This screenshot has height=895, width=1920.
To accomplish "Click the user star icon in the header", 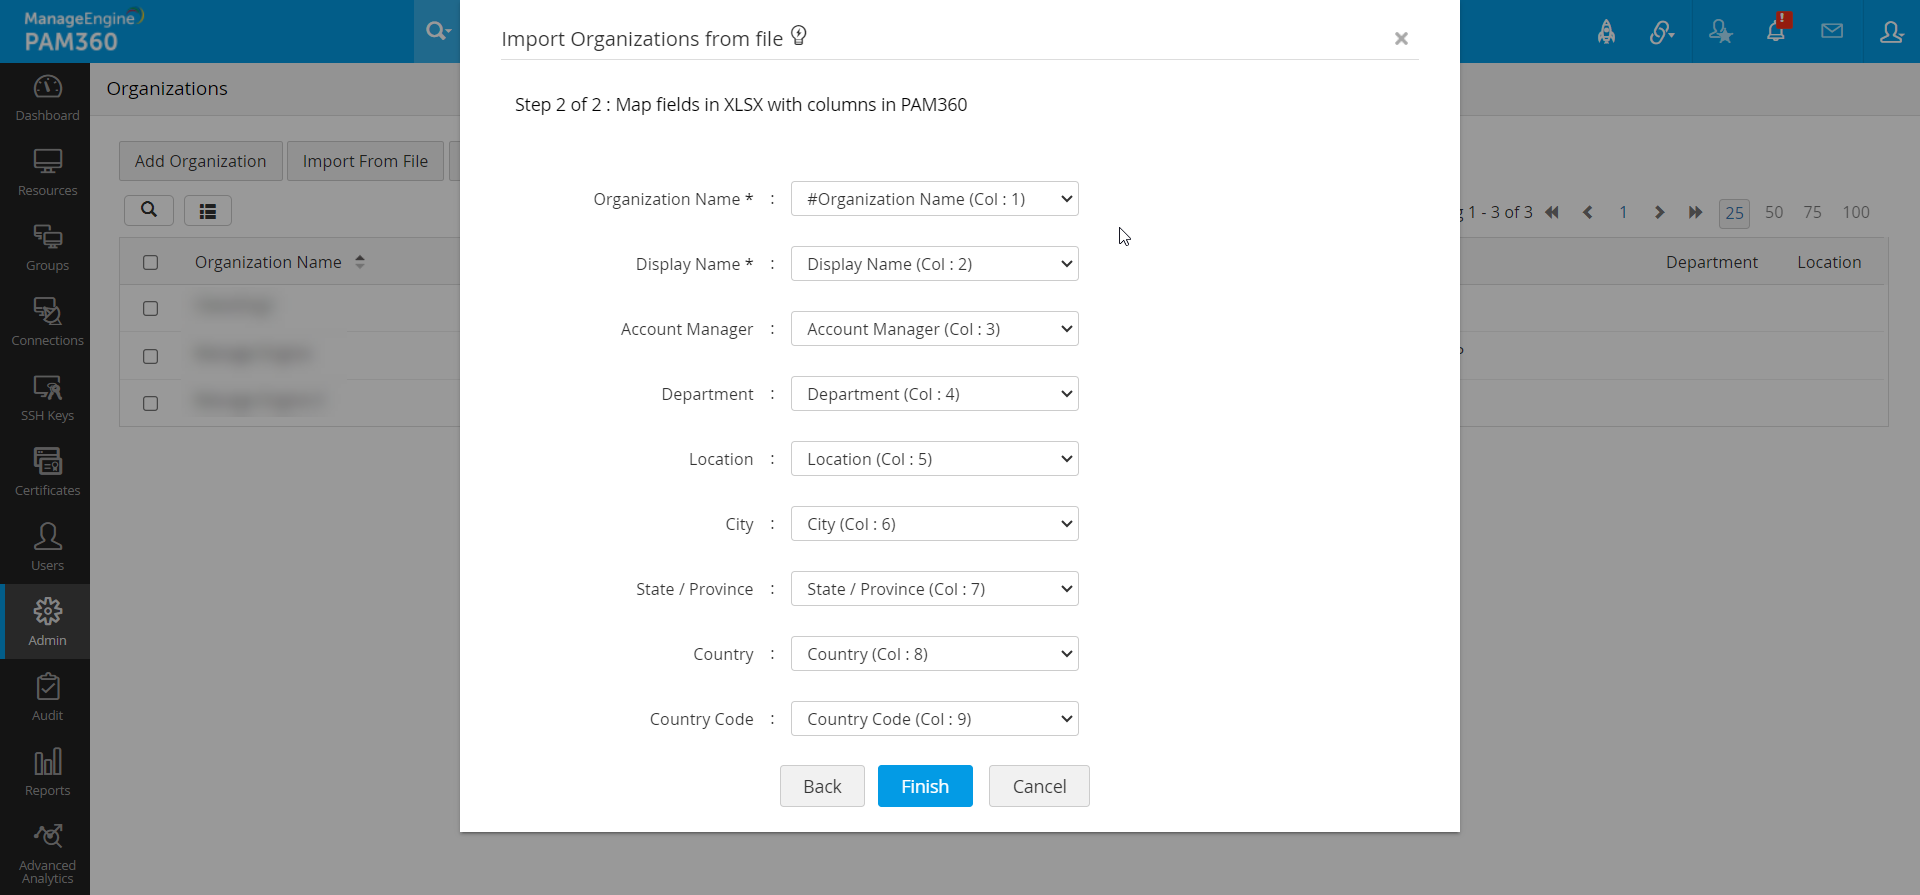I will click(x=1720, y=32).
